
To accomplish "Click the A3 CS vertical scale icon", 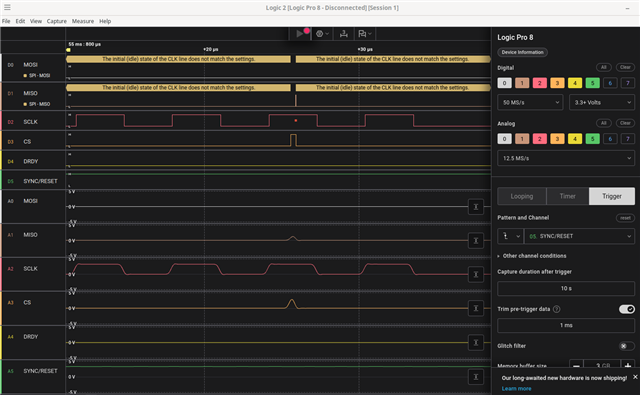I will tap(476, 308).
